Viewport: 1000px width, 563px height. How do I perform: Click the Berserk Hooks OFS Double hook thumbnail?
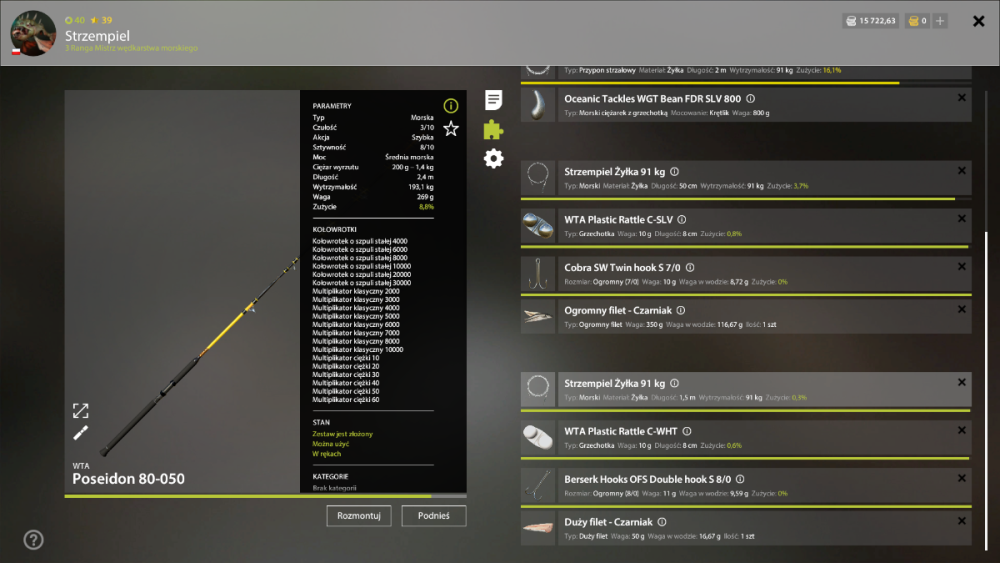[x=538, y=485]
